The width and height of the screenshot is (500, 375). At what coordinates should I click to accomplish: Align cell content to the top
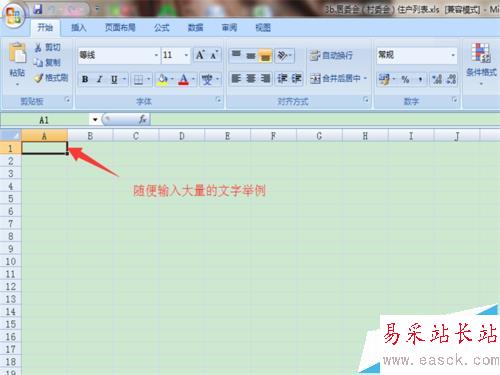click(x=236, y=55)
